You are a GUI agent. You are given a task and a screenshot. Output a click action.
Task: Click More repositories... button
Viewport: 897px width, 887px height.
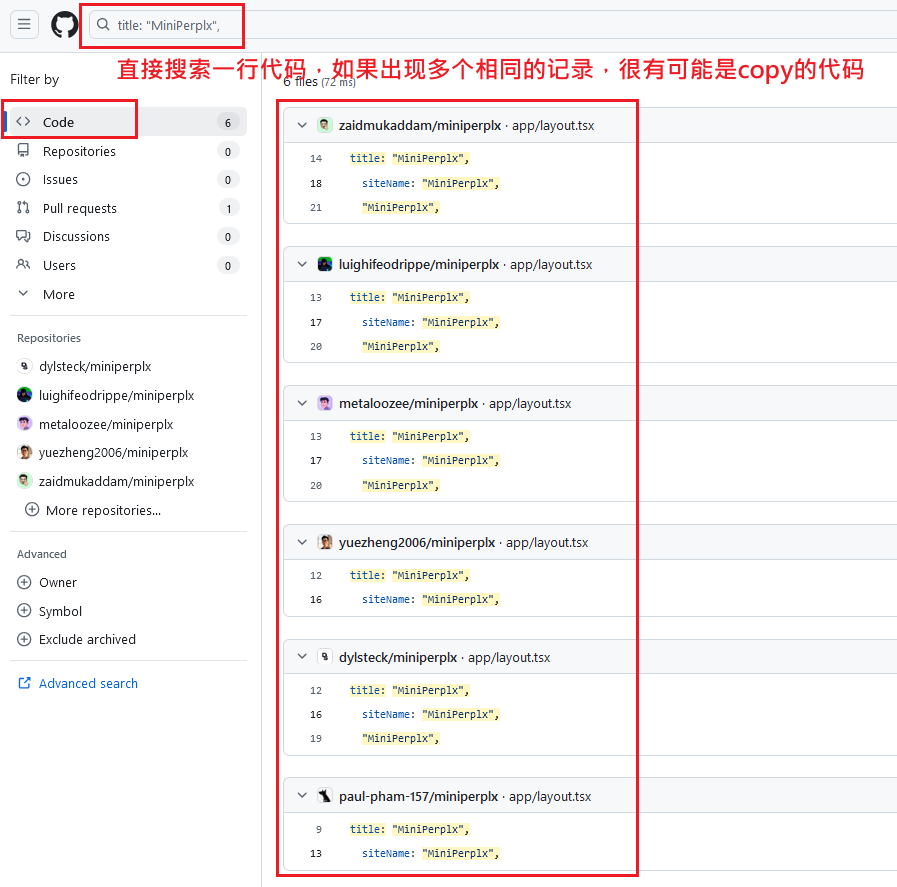(x=103, y=510)
